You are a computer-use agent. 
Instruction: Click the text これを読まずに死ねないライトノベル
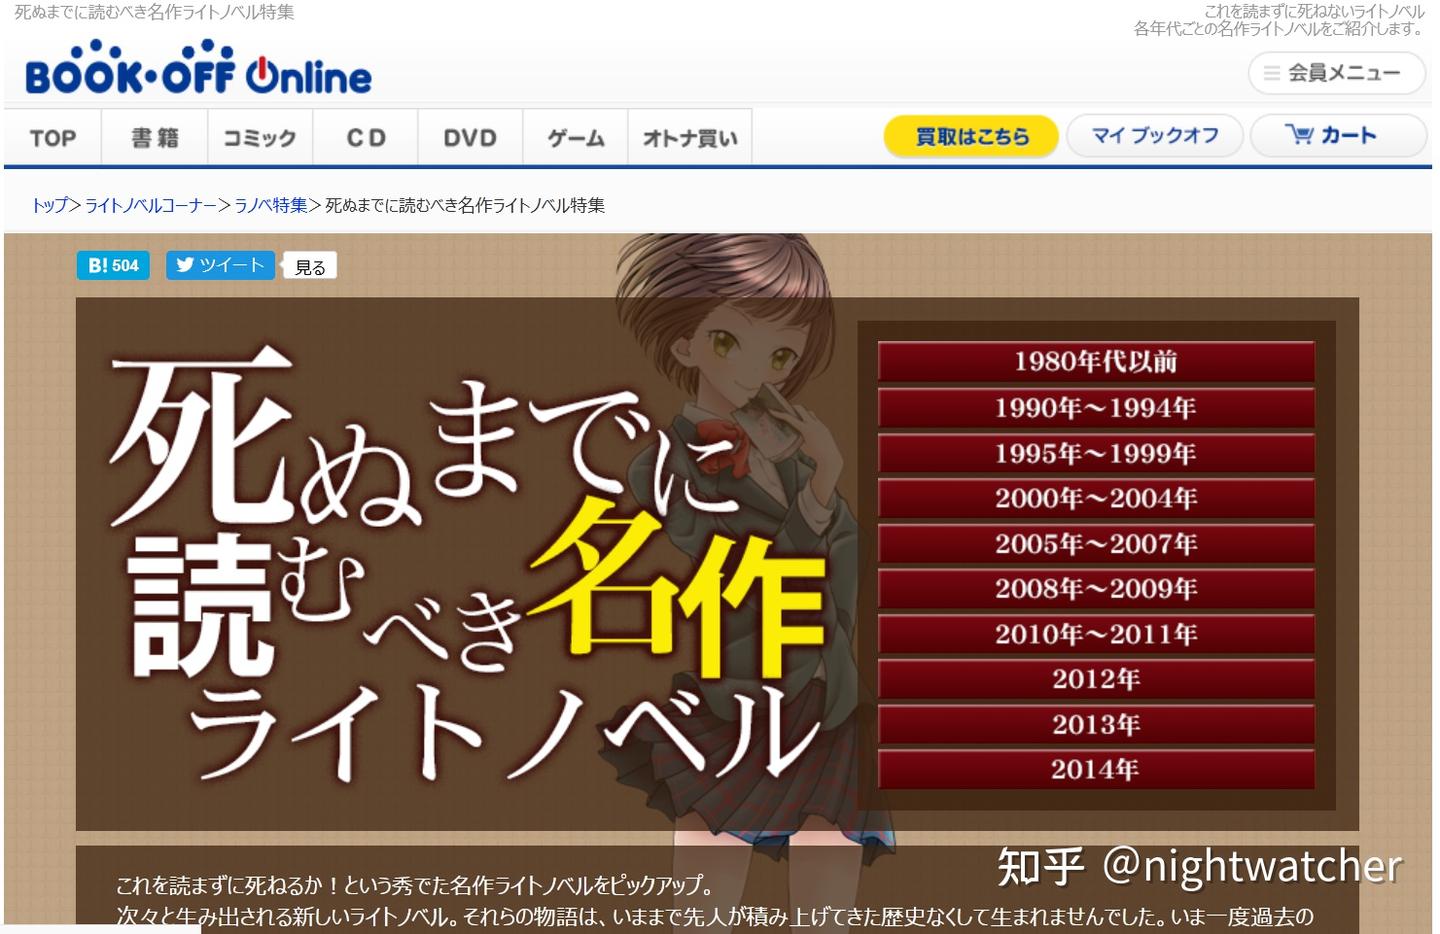point(1314,11)
